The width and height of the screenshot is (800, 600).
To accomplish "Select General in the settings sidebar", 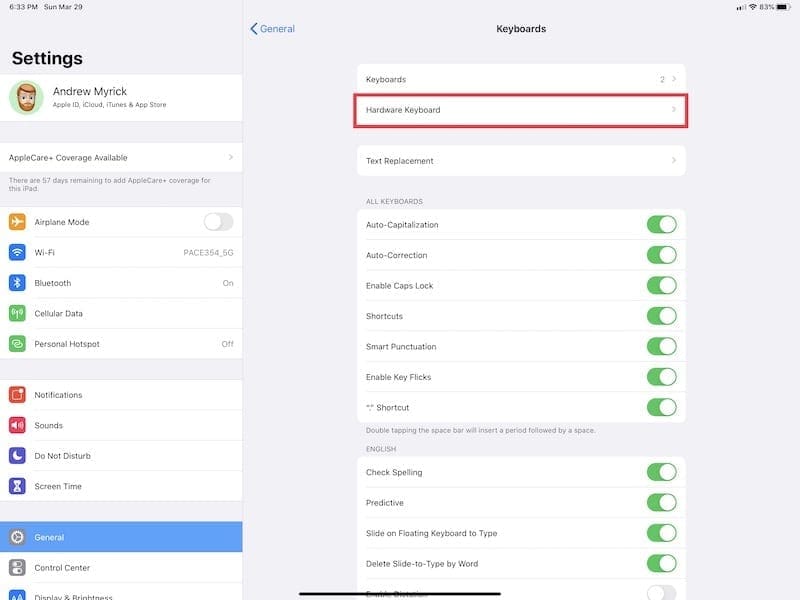I will tap(121, 537).
